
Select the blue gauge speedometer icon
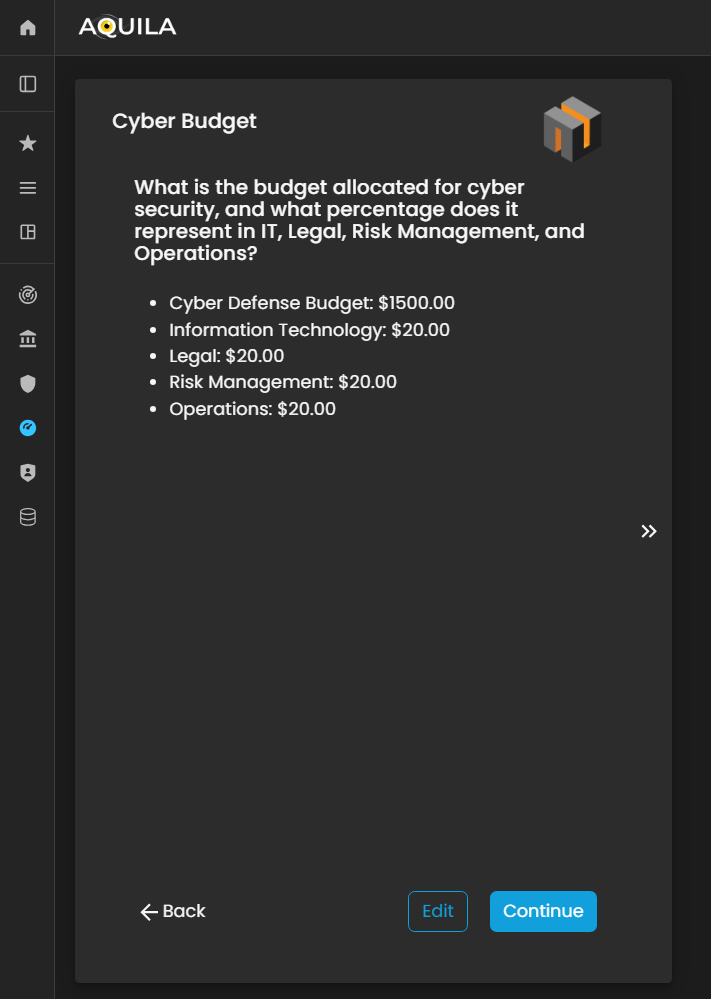point(28,428)
